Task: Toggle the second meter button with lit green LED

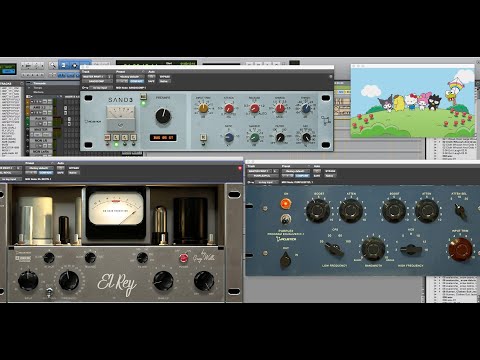Action: (116, 137)
